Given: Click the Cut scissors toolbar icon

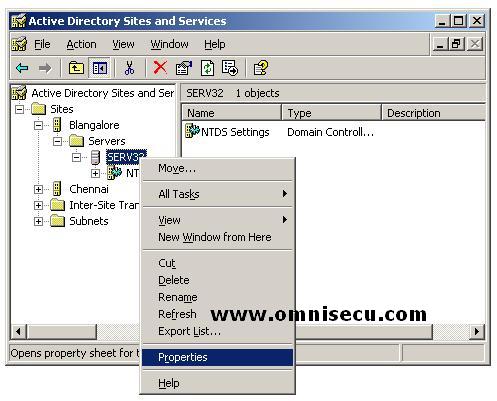Looking at the screenshot, I should [129, 68].
